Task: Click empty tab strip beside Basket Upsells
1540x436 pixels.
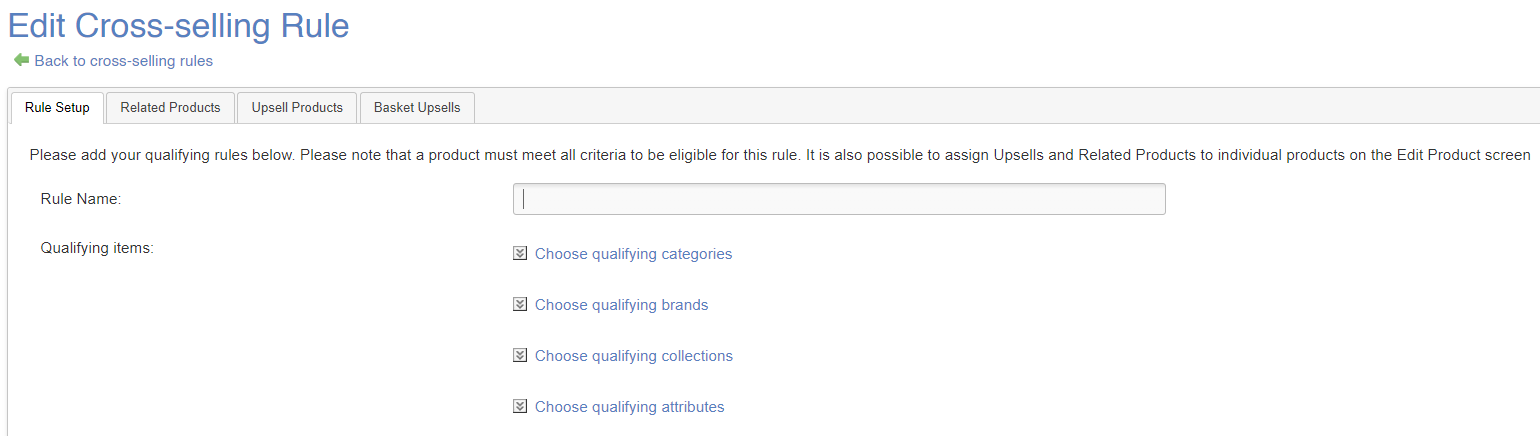Action: point(1000,107)
